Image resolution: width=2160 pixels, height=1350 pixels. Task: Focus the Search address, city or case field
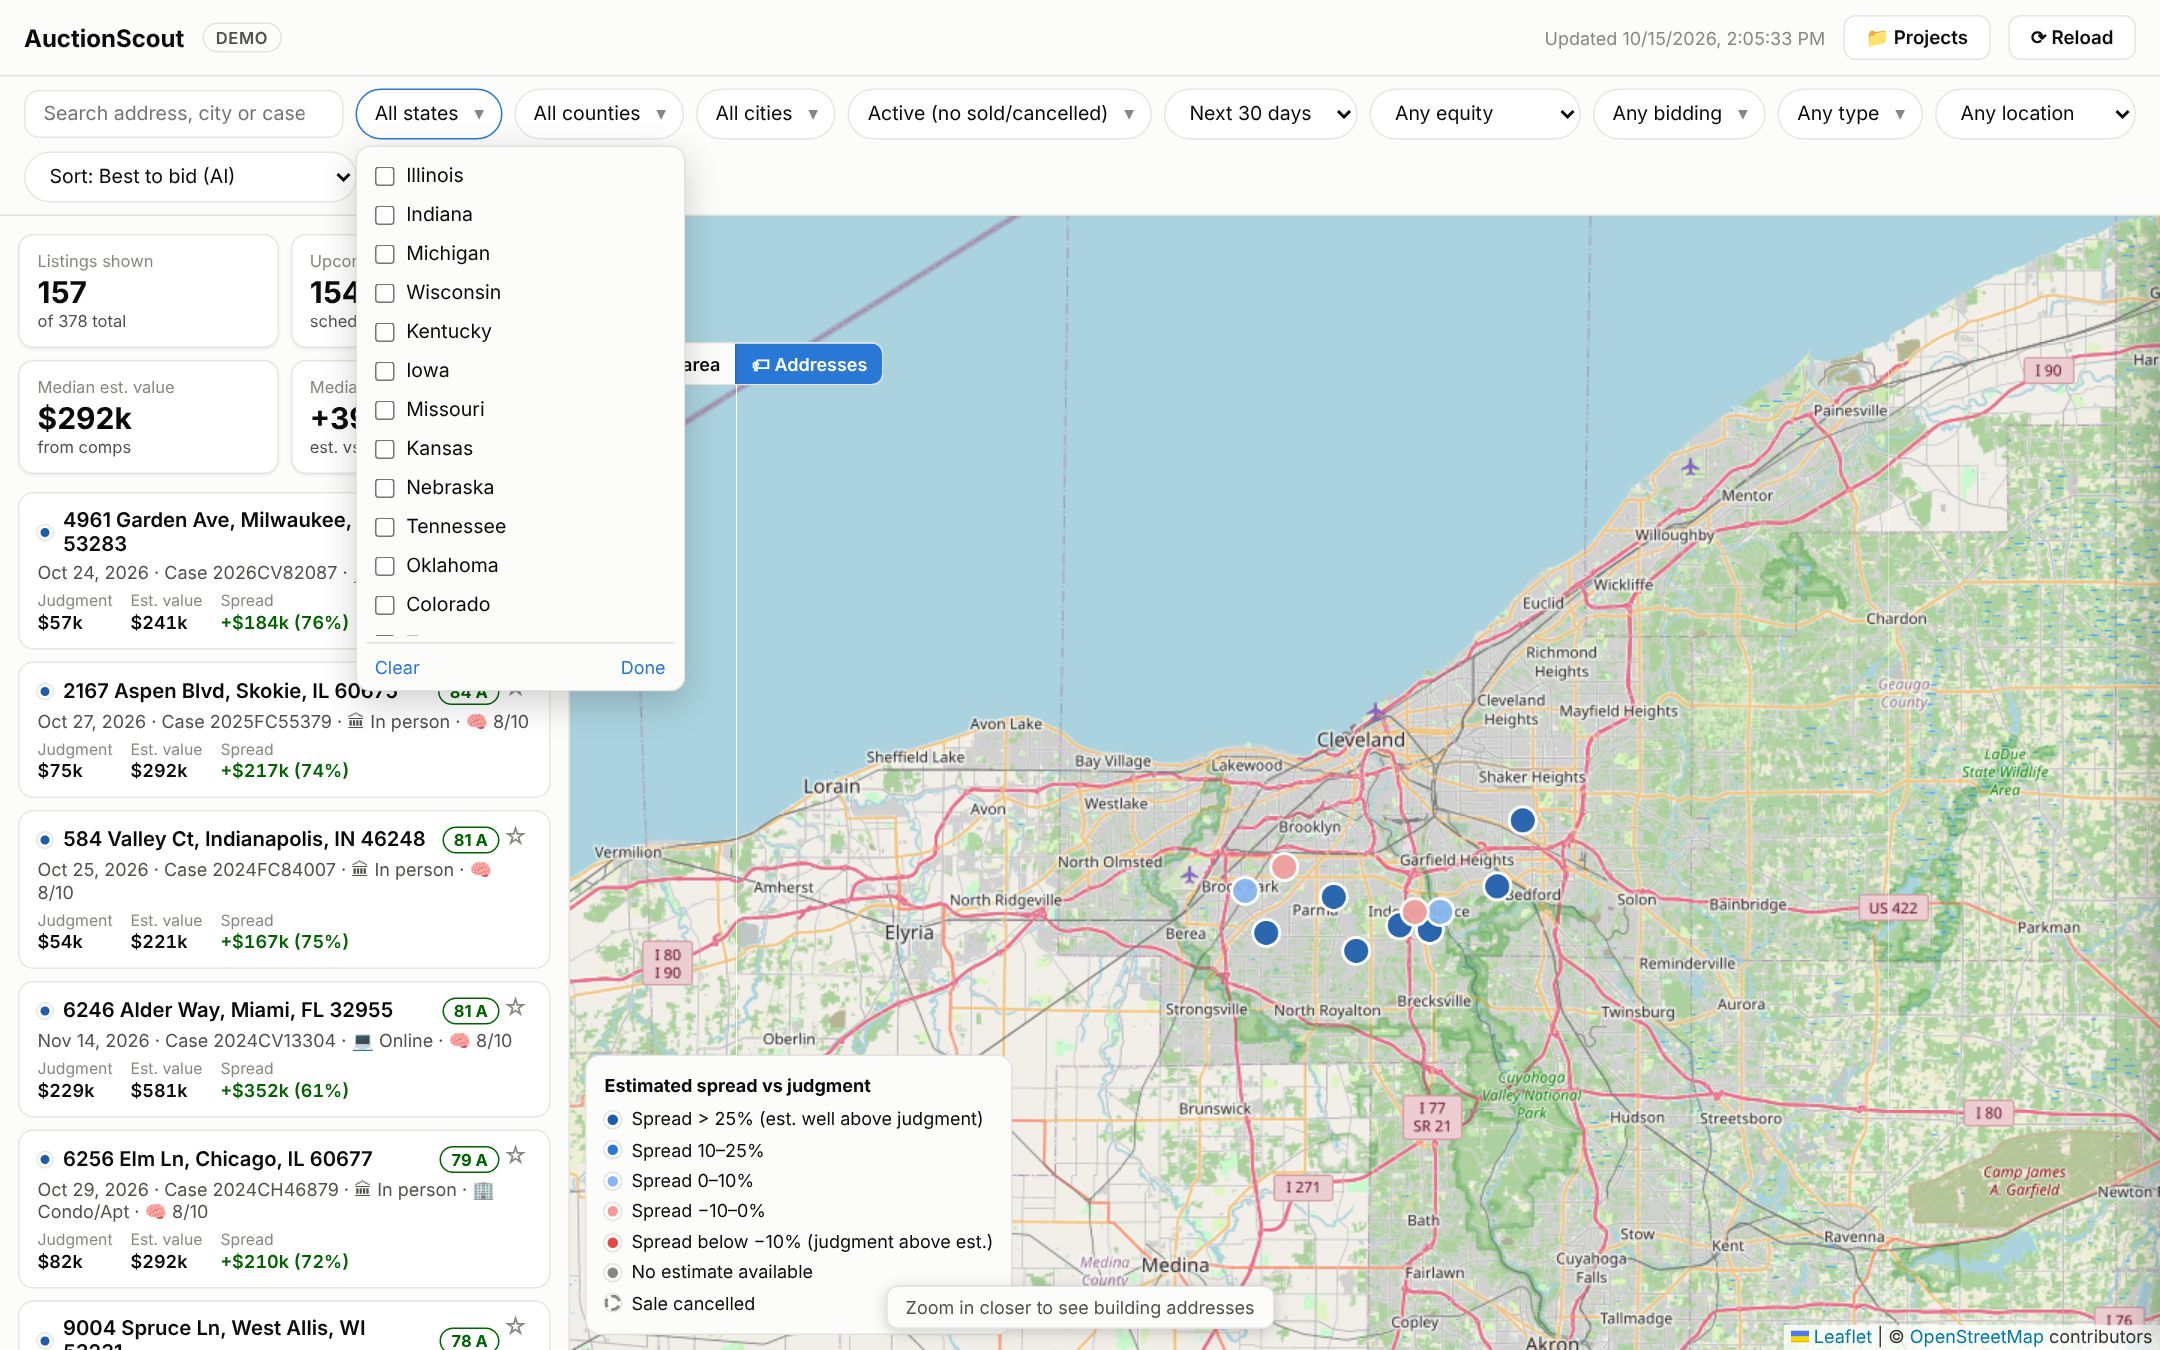click(184, 114)
